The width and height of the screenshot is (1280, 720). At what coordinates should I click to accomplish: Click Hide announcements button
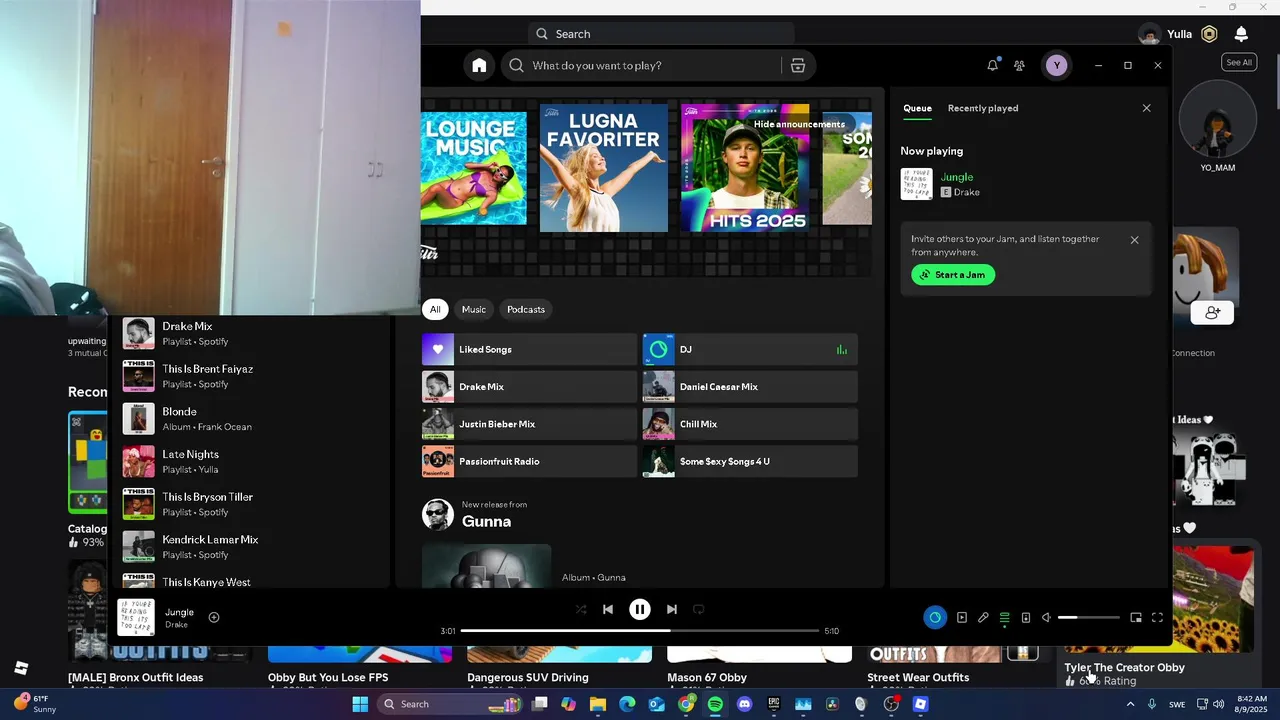tap(799, 124)
